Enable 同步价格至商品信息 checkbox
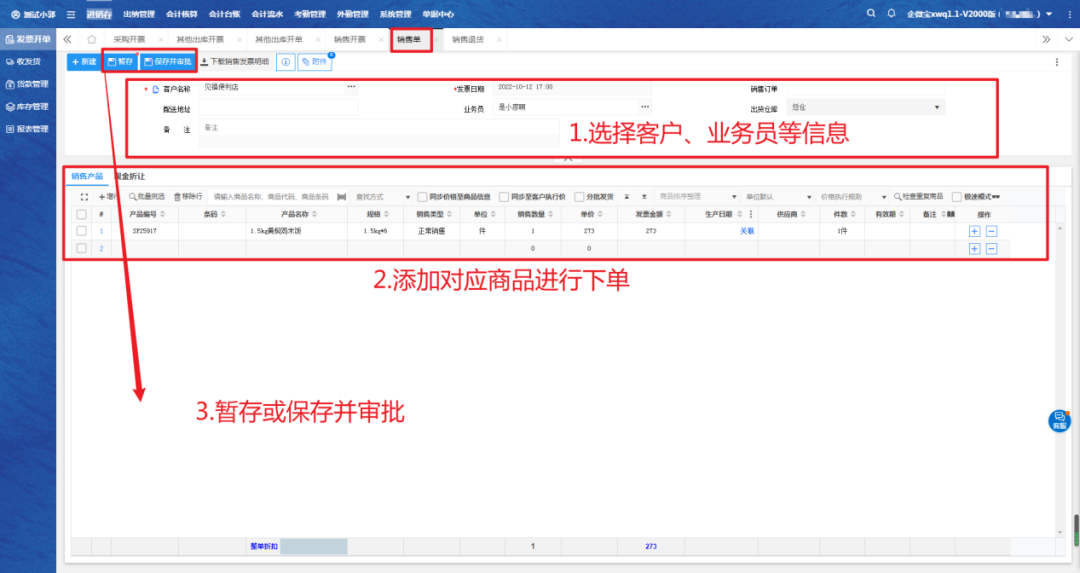1080x573 pixels. [x=423, y=197]
